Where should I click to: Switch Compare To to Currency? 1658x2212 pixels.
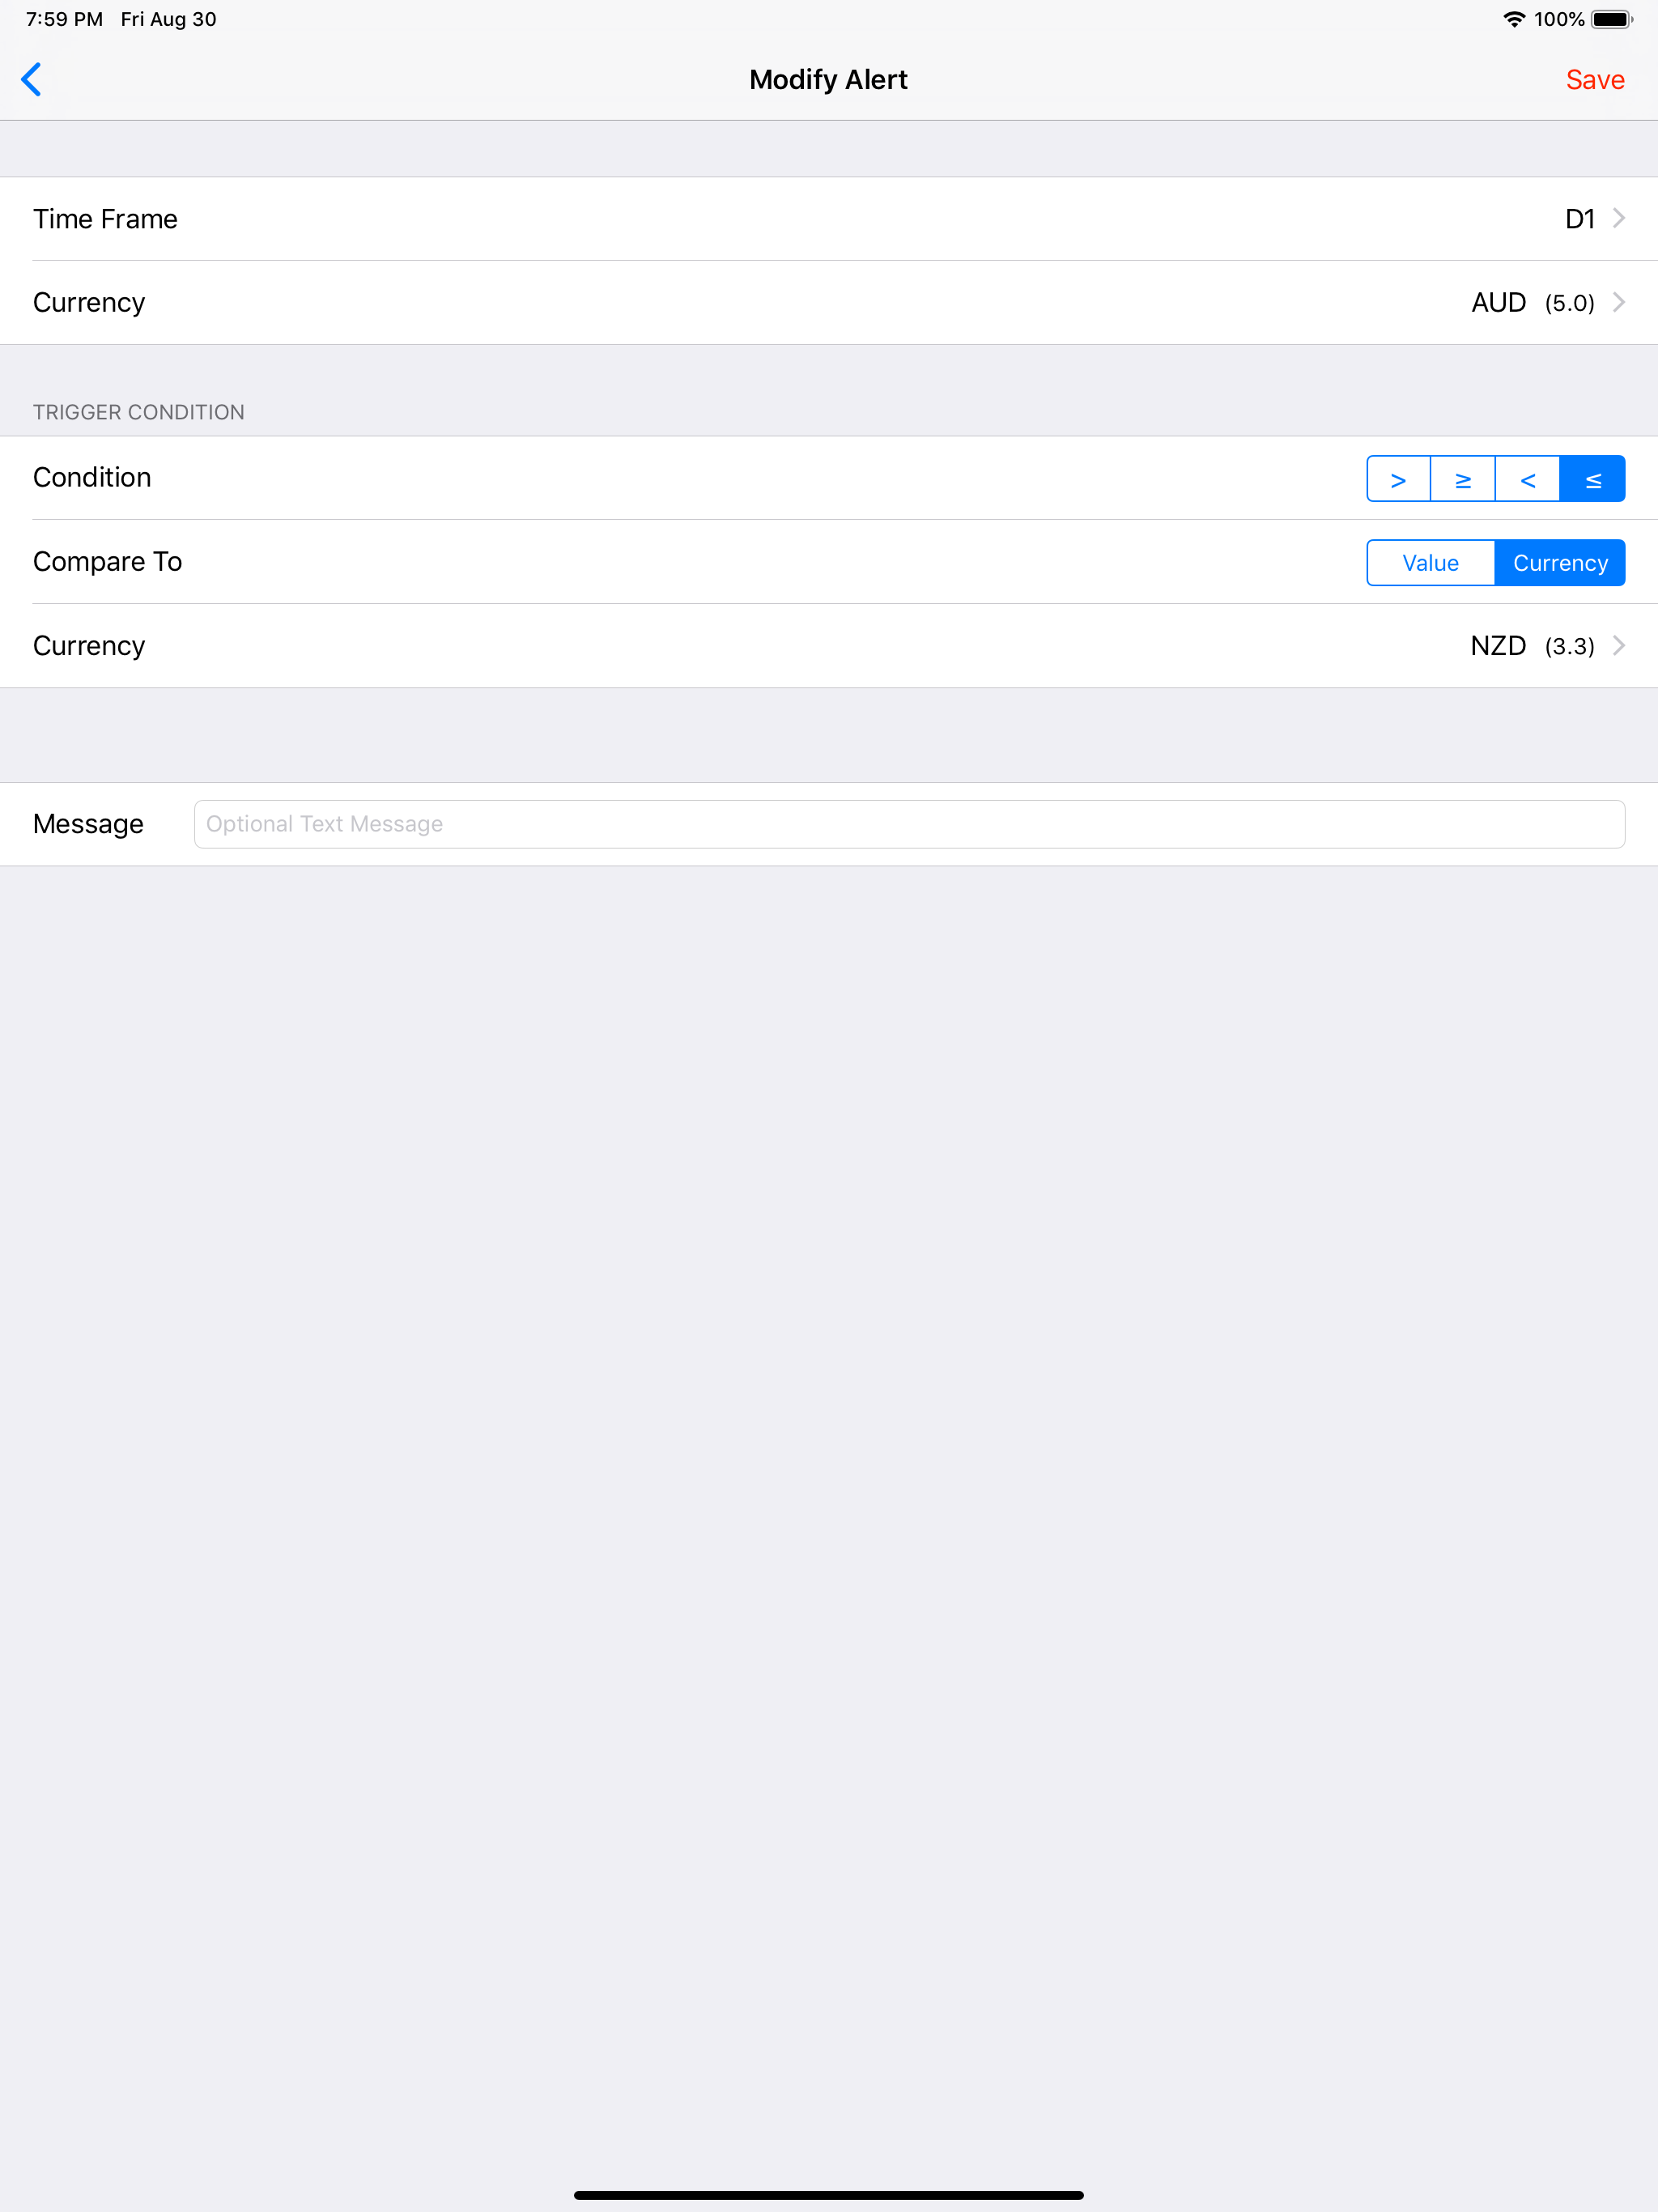point(1560,563)
